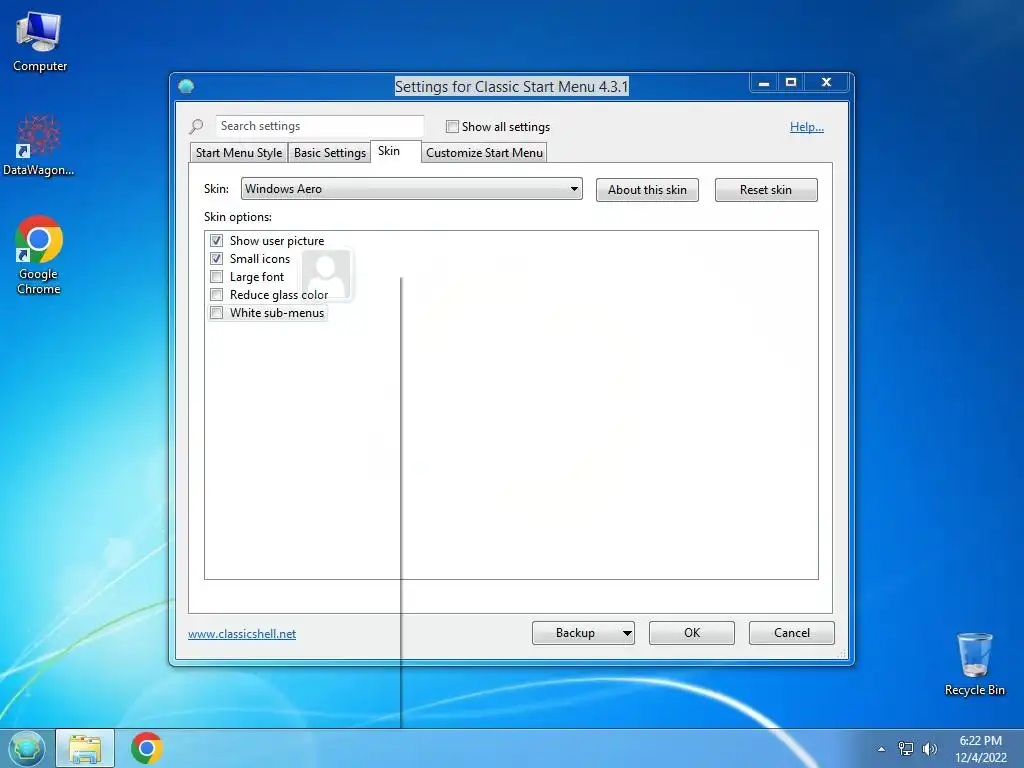Focus the Search settings field
The image size is (1024, 768).
click(319, 126)
